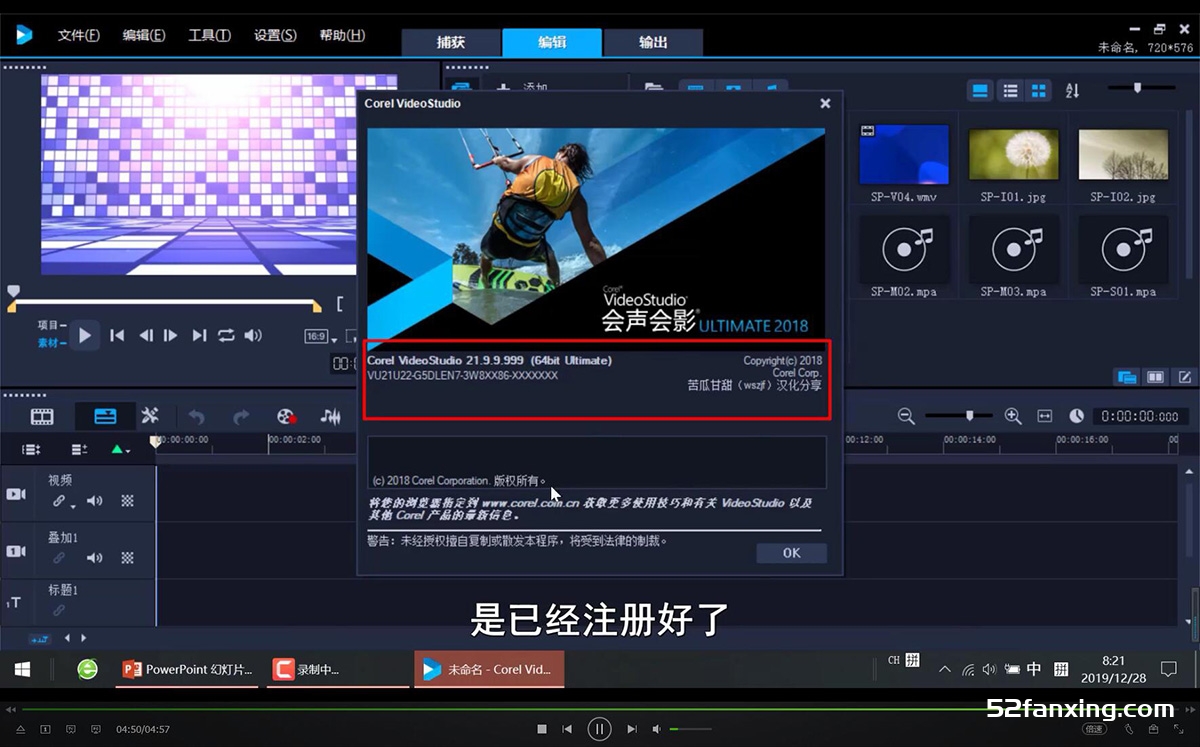This screenshot has width=1200, height=747.
Task: Open the green chapter/cue marker dropdown
Action: [121, 450]
